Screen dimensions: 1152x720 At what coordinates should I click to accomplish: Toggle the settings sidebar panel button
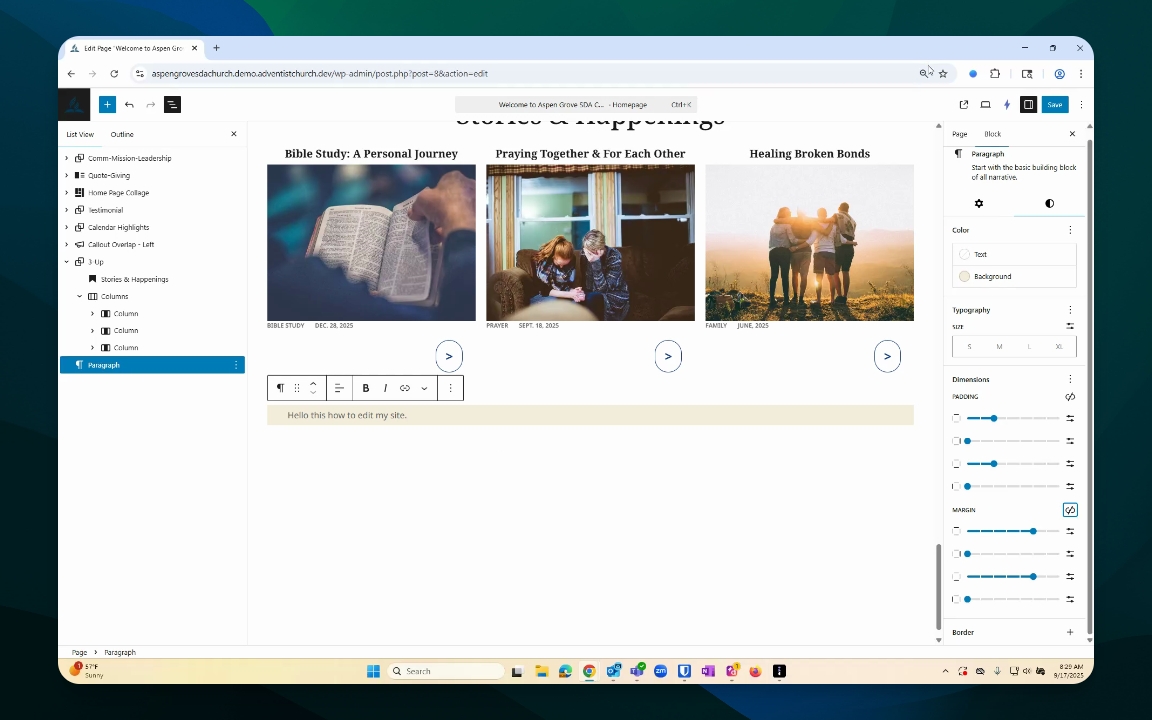pos(1028,104)
